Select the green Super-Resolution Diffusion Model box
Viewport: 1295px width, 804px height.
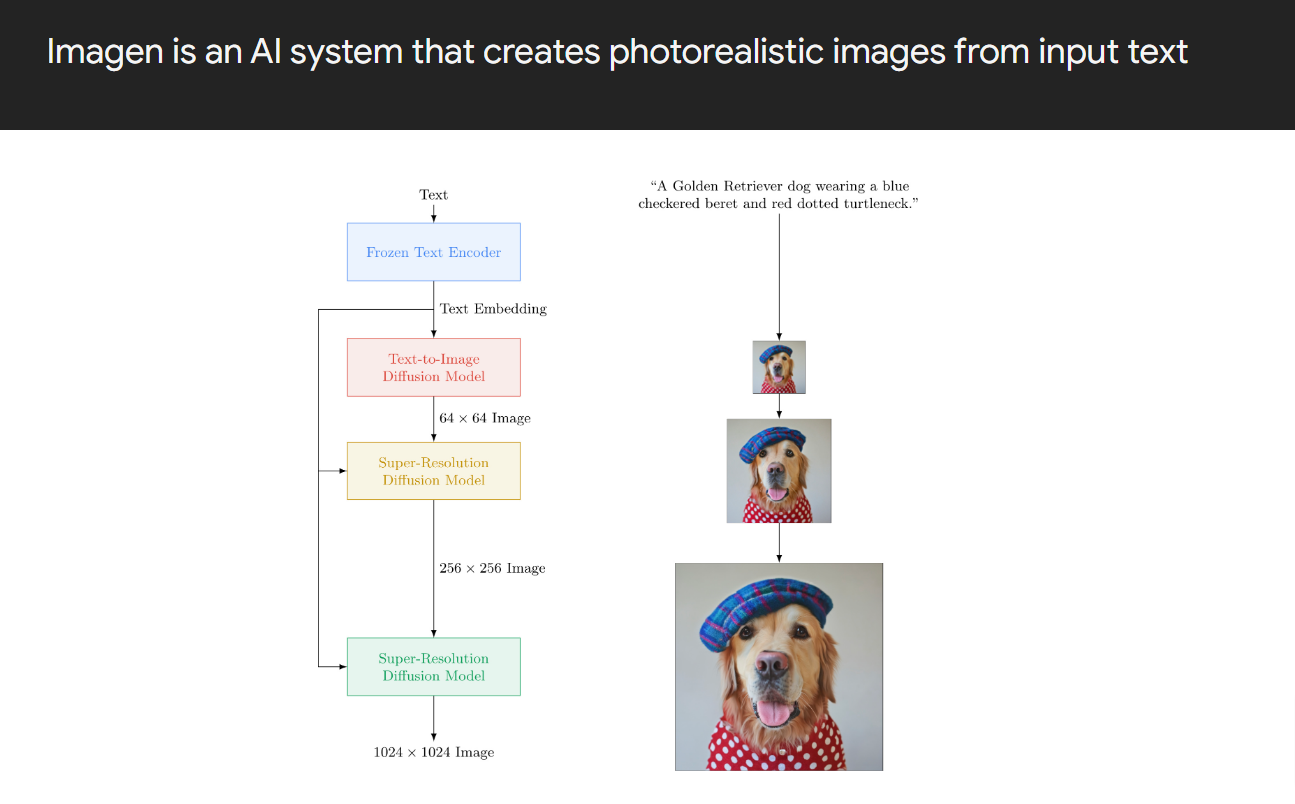coord(433,666)
